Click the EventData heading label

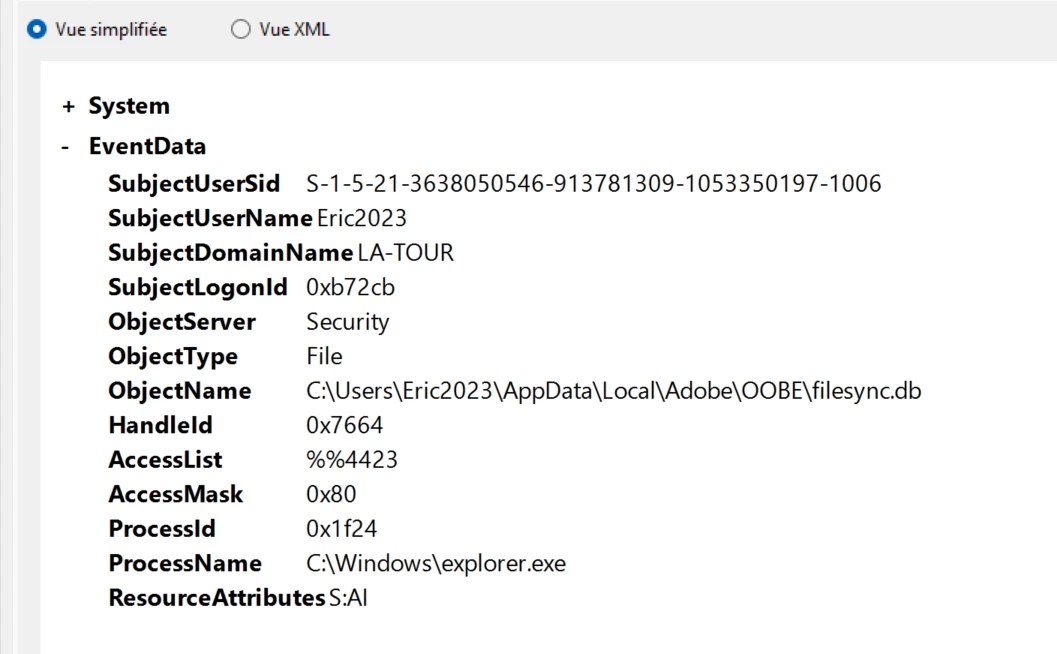147,146
